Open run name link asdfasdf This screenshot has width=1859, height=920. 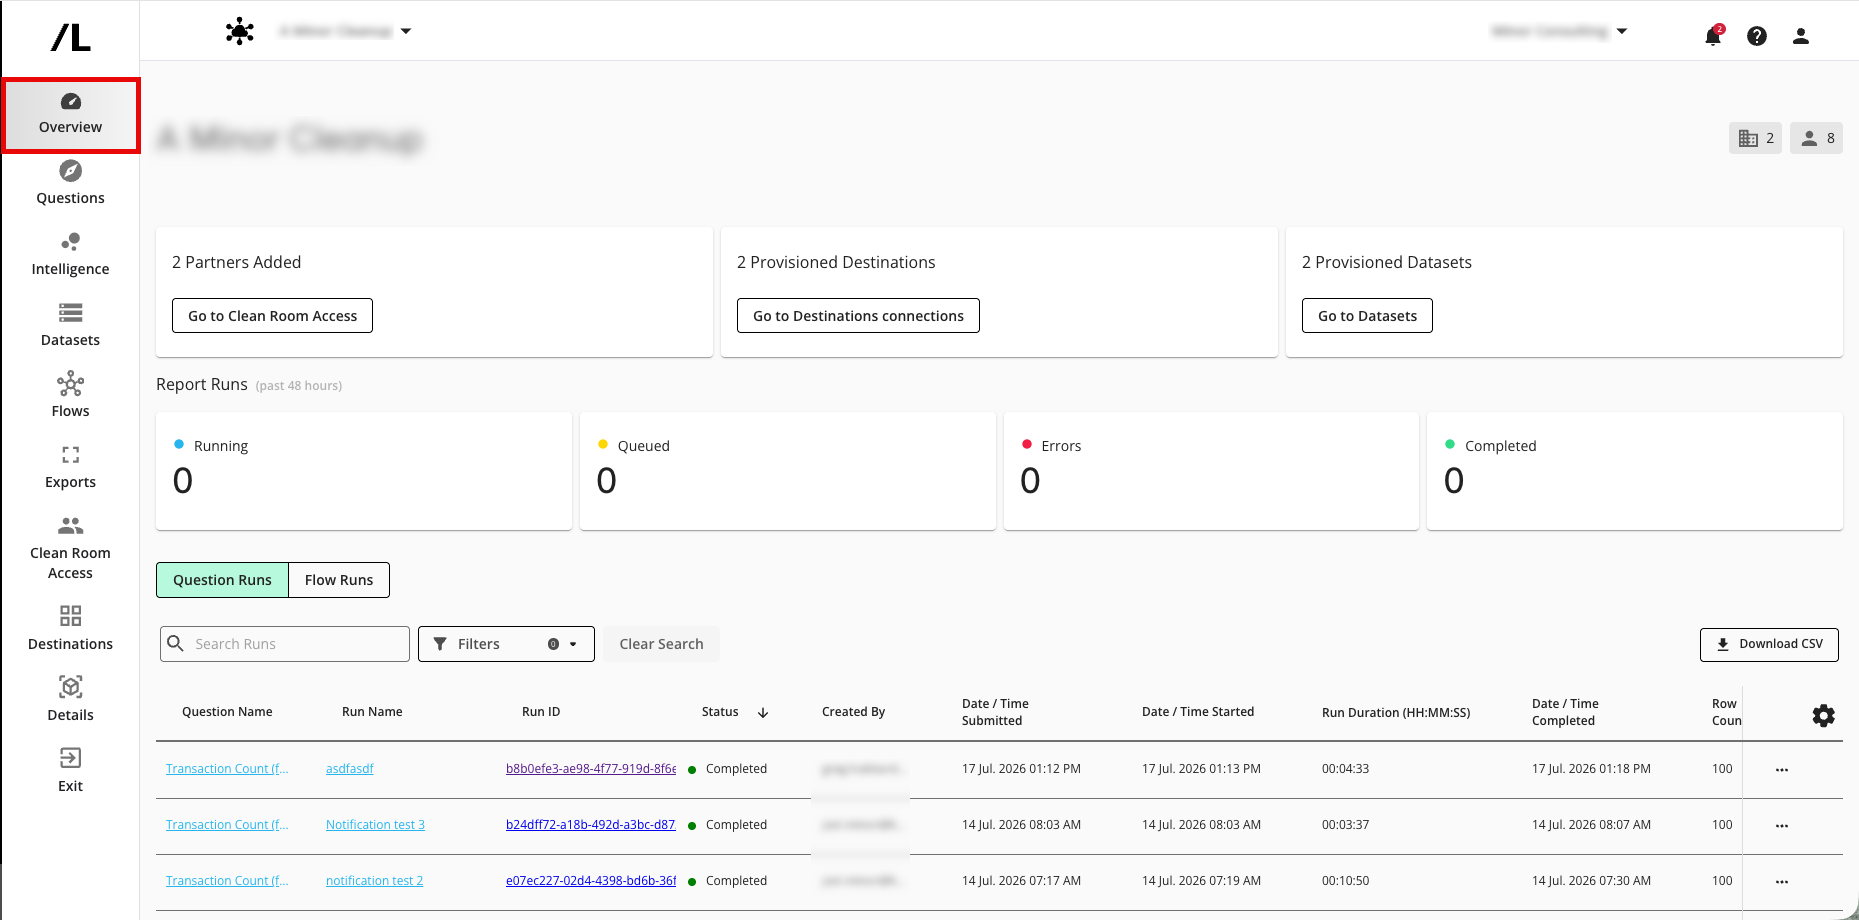pos(349,769)
